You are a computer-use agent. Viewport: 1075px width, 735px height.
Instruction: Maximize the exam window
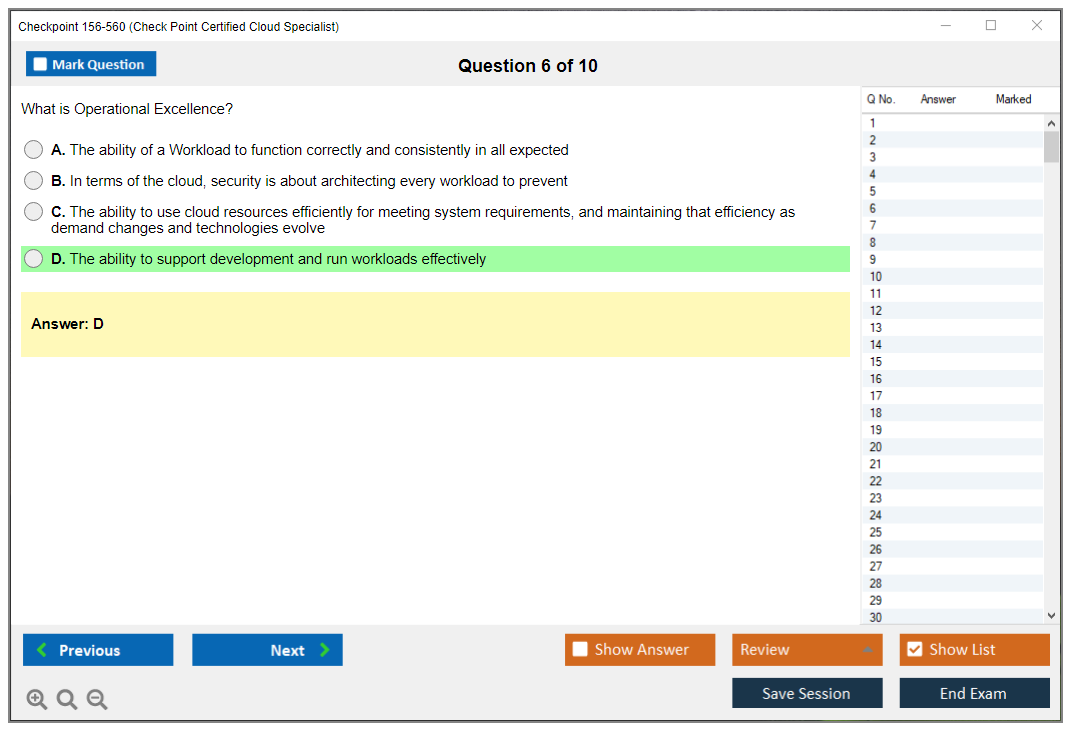[991, 26]
